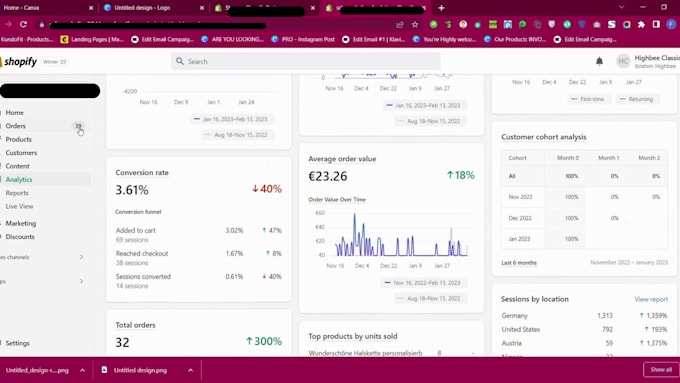This screenshot has width=680, height=383.
Task: Open Customer cohort analysis title
Action: pos(543,137)
